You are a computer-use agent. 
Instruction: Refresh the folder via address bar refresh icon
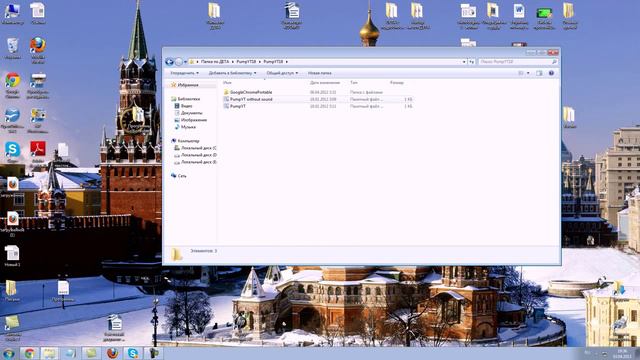(x=471, y=62)
